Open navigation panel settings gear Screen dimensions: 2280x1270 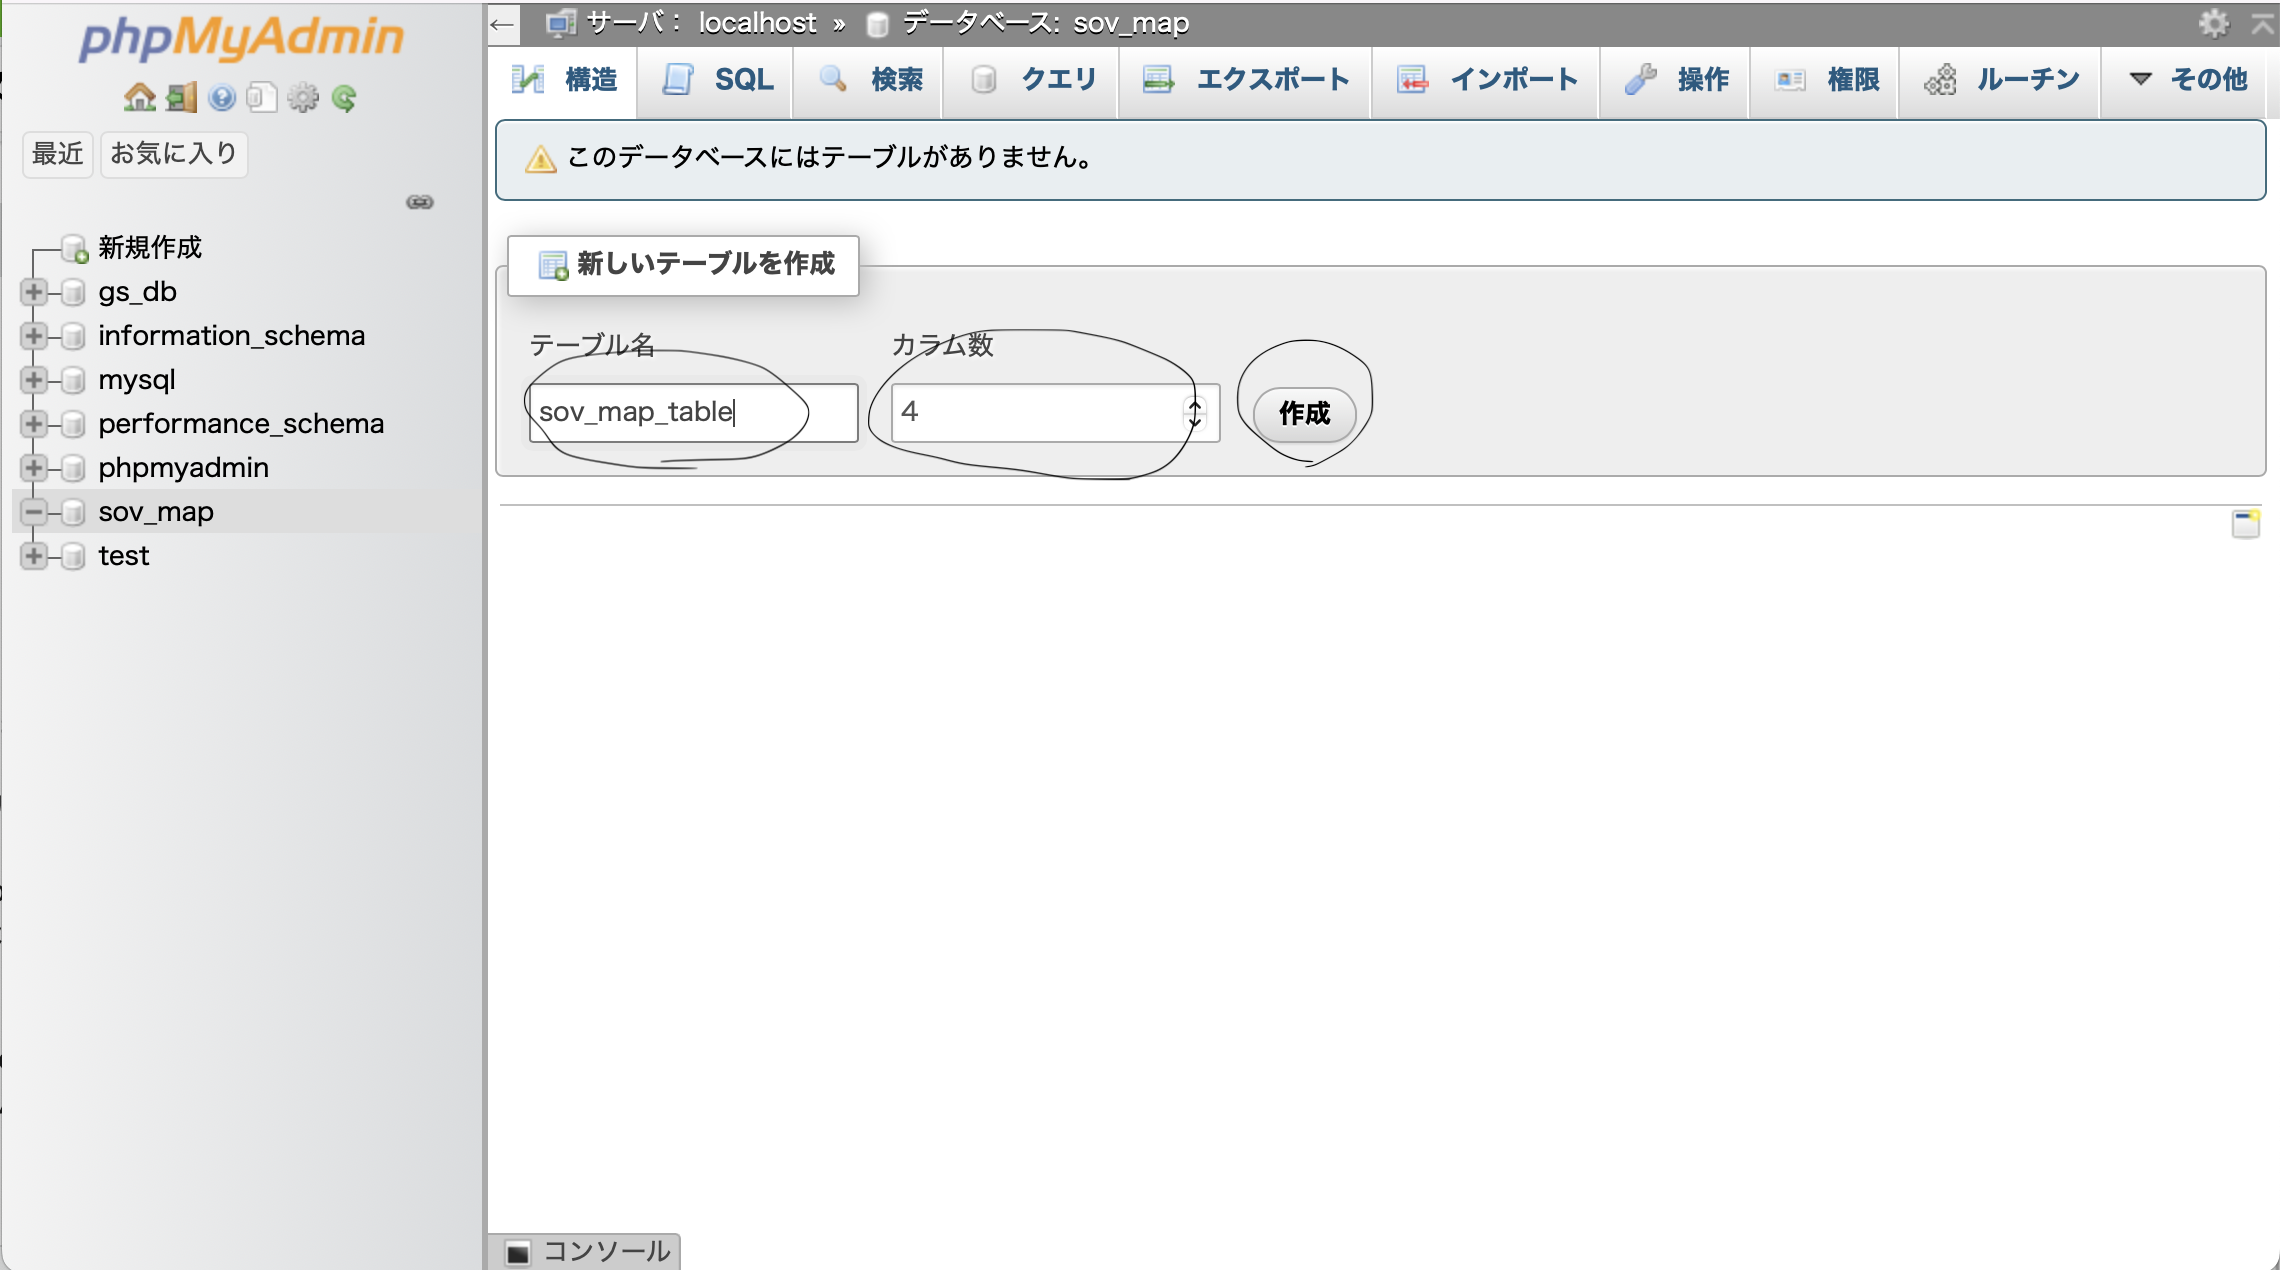[x=302, y=97]
